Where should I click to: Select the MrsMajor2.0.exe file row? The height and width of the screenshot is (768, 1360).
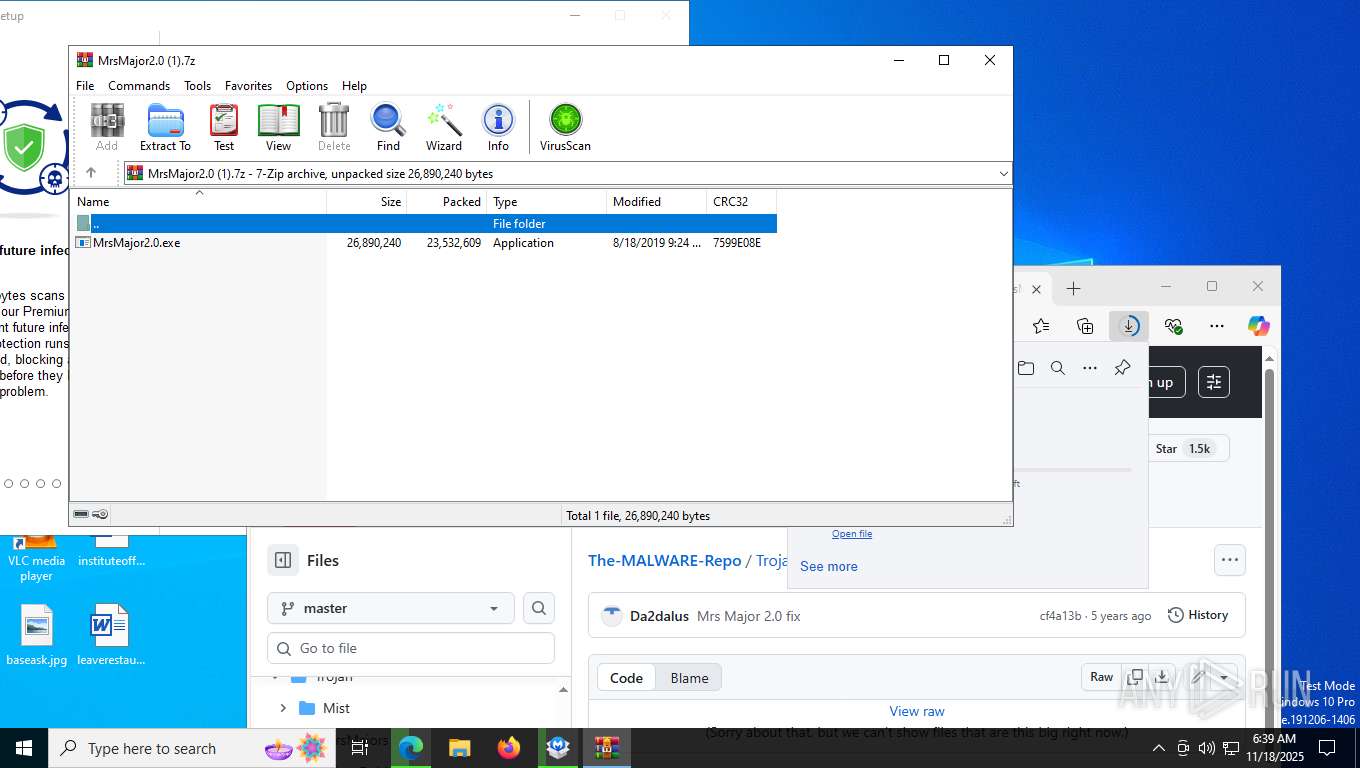pos(424,243)
